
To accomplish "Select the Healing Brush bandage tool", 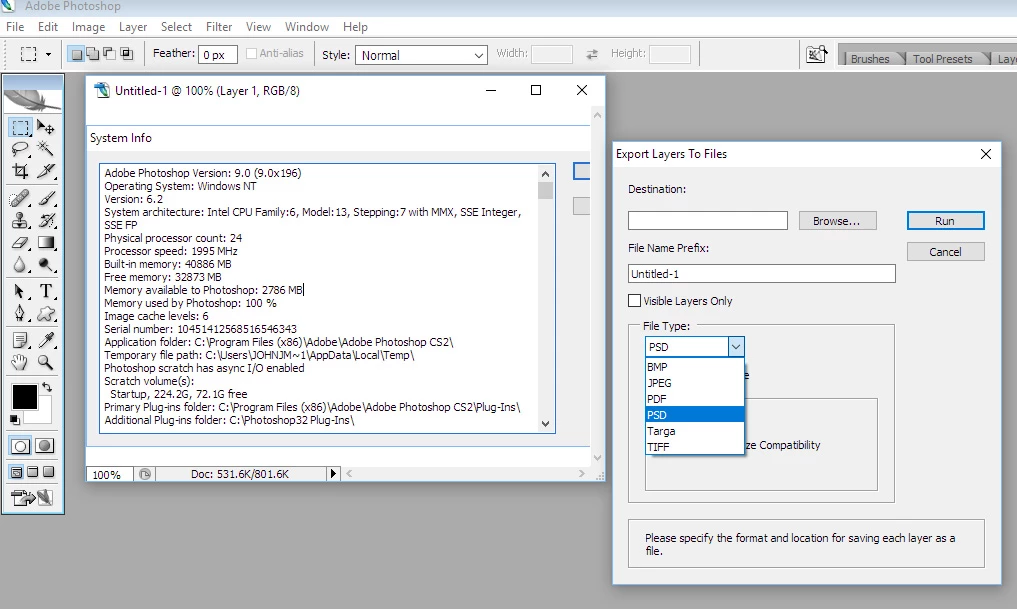I will [x=20, y=198].
